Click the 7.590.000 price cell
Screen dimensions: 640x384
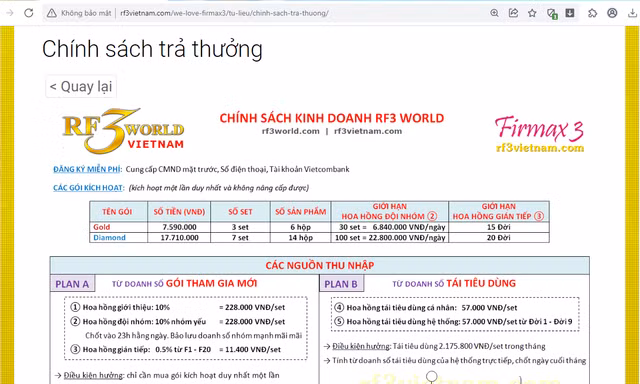point(179,227)
